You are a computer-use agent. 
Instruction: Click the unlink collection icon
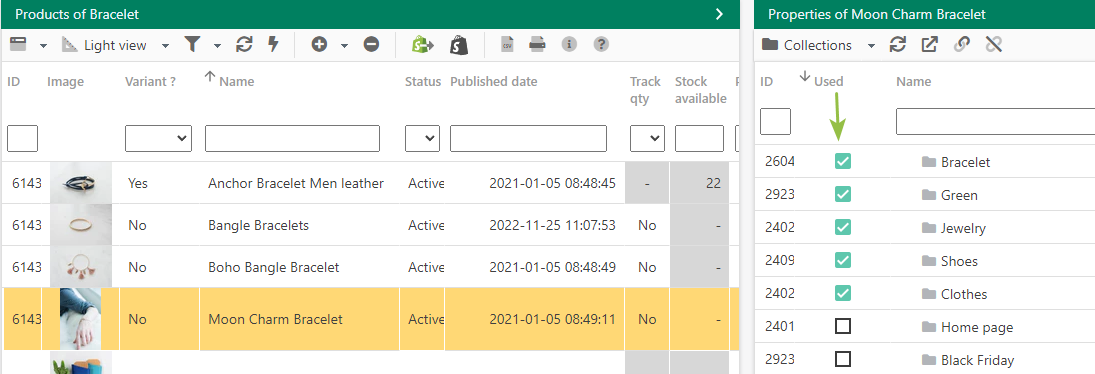(994, 45)
